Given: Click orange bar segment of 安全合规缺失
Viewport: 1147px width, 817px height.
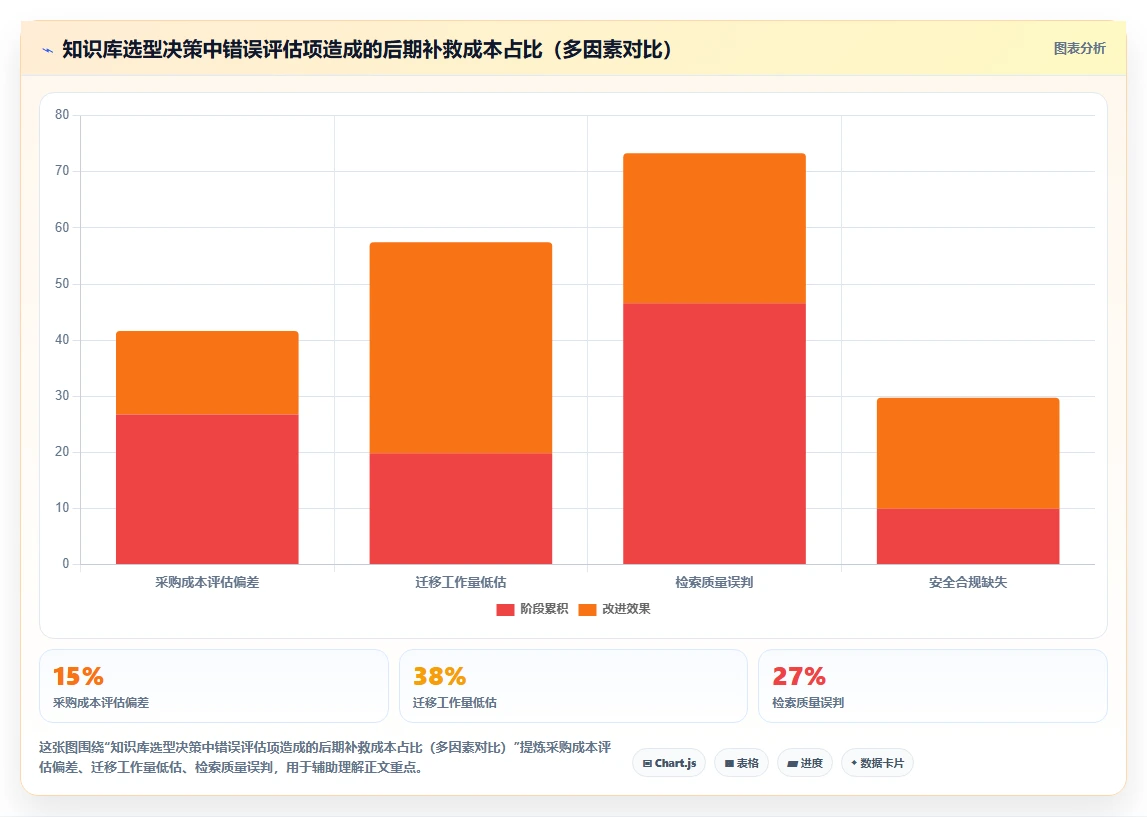Looking at the screenshot, I should (968, 453).
